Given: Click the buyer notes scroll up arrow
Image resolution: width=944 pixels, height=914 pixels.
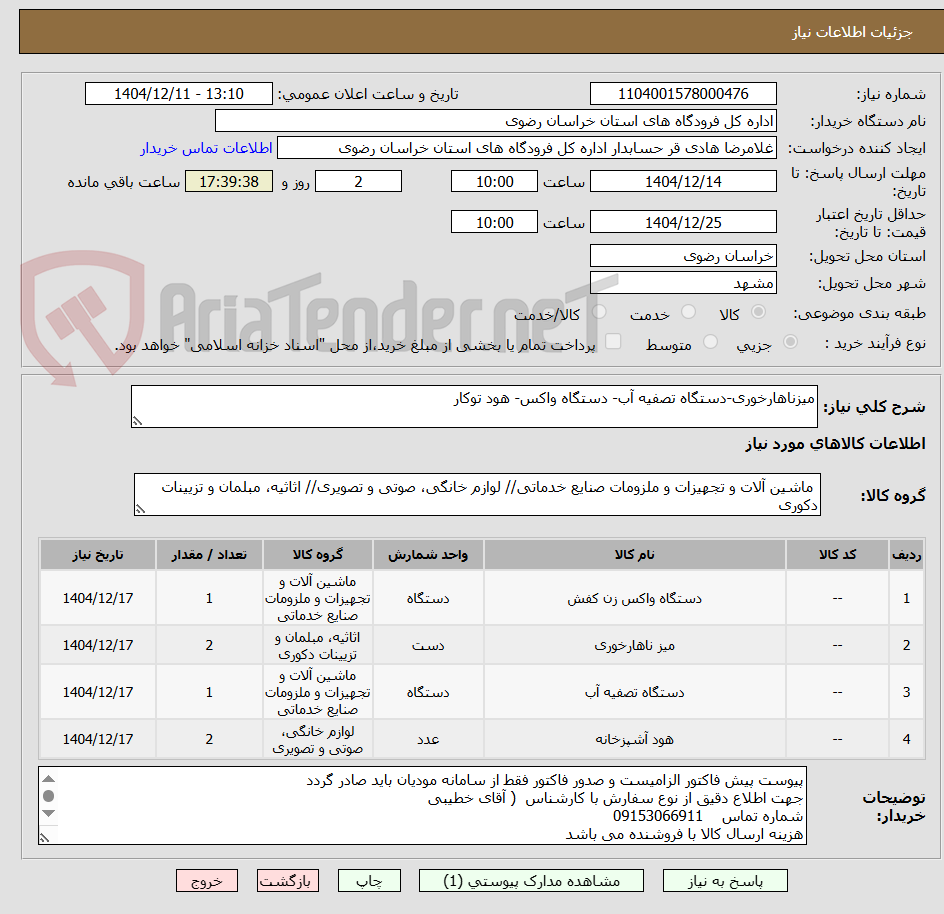Looking at the screenshot, I should [49, 779].
